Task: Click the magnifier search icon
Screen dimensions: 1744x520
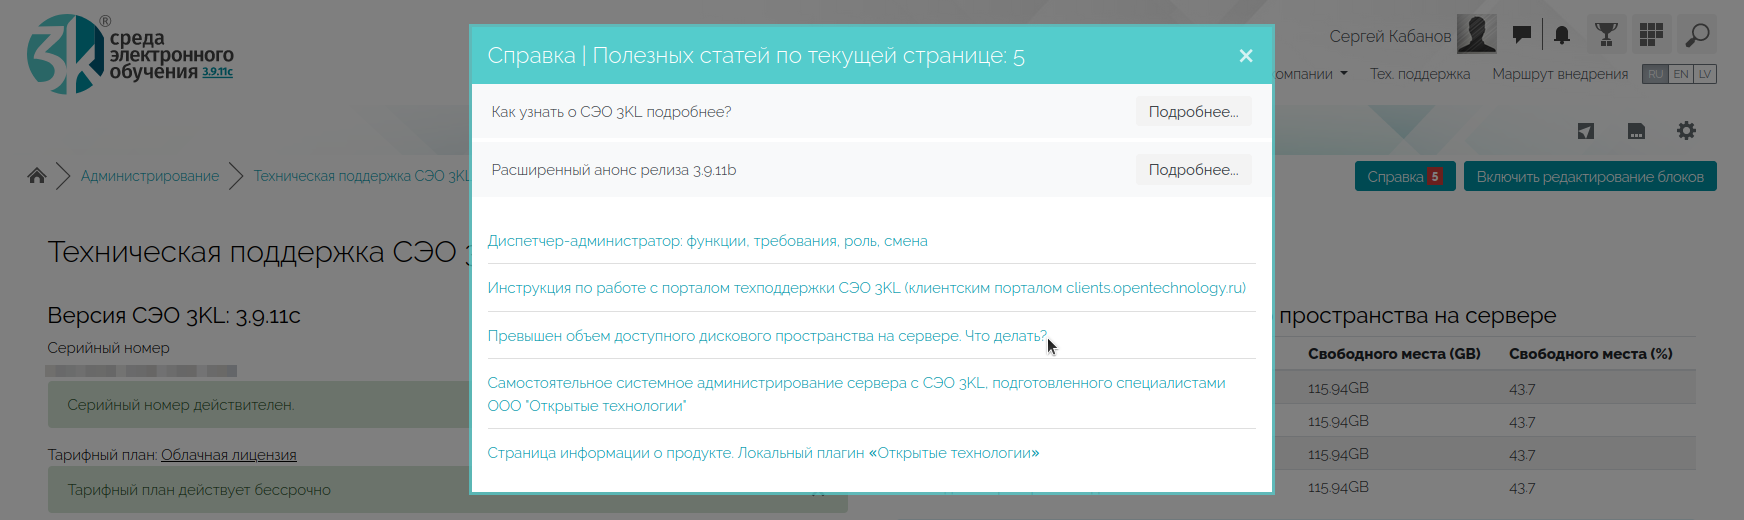Action: tap(1697, 35)
